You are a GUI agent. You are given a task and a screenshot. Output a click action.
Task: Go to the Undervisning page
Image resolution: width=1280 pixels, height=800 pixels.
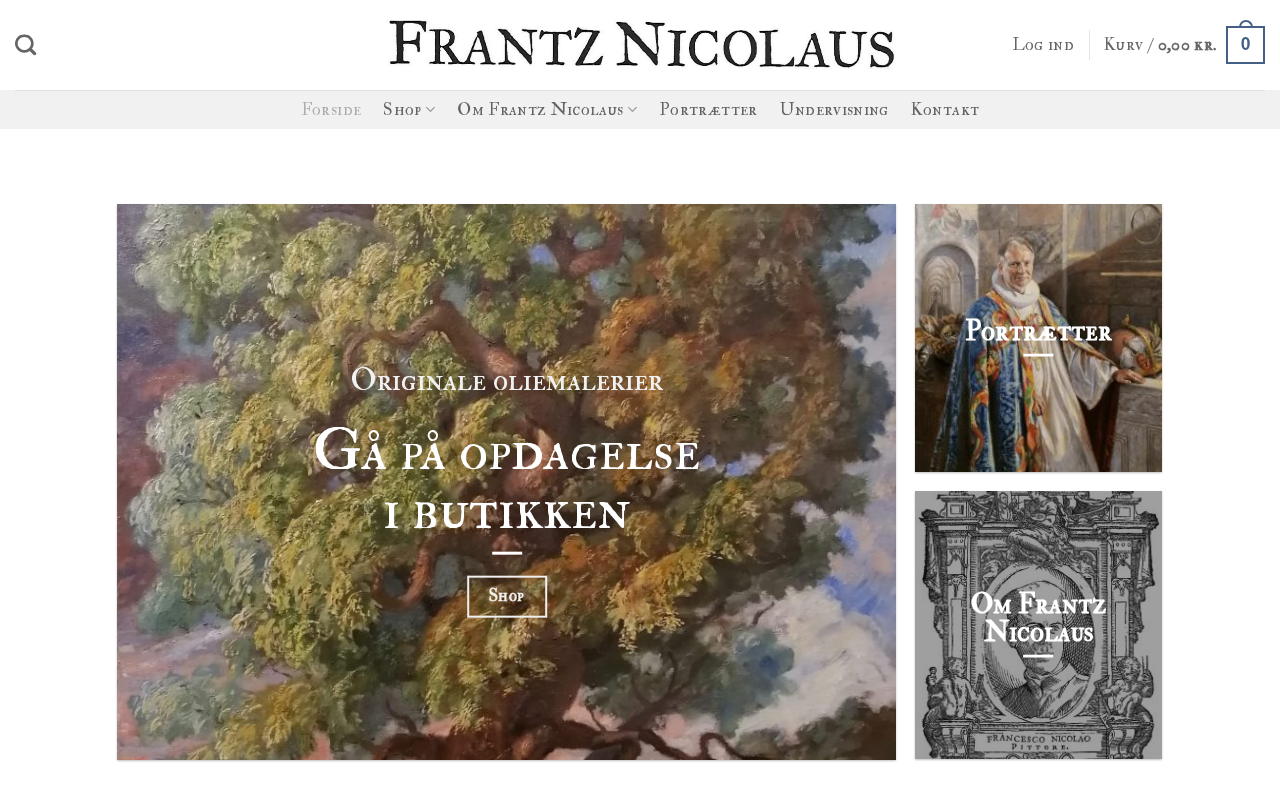pos(834,110)
